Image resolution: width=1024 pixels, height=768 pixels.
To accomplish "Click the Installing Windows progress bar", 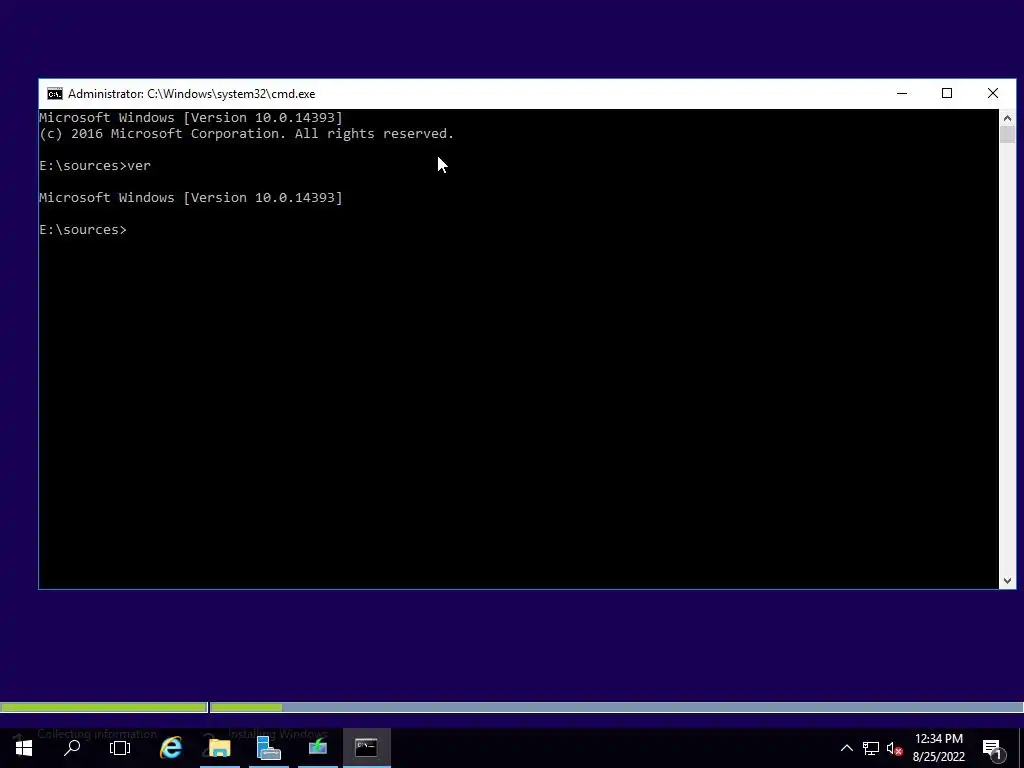I will coord(617,707).
